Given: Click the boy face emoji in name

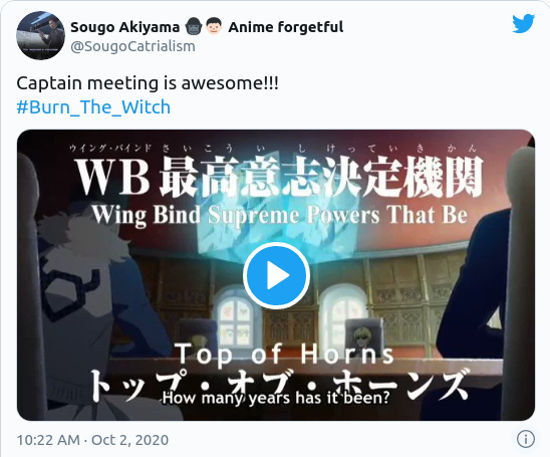Looking at the screenshot, I should (x=214, y=27).
